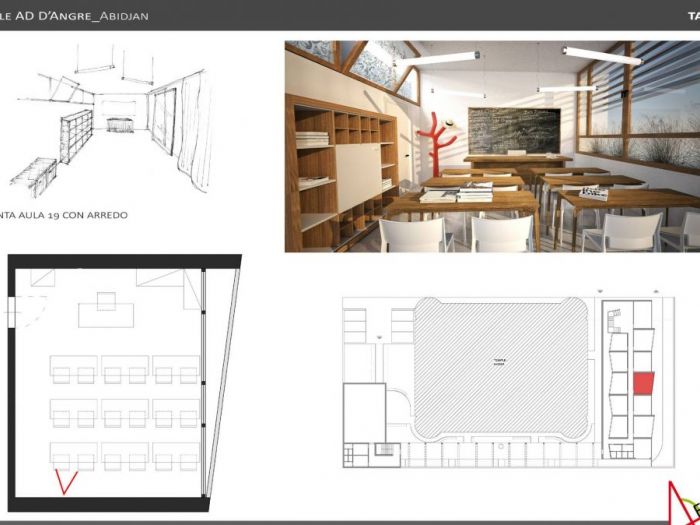The height and width of the screenshot is (525, 700).
Task: Open the school site plan drawing
Action: click(x=508, y=379)
